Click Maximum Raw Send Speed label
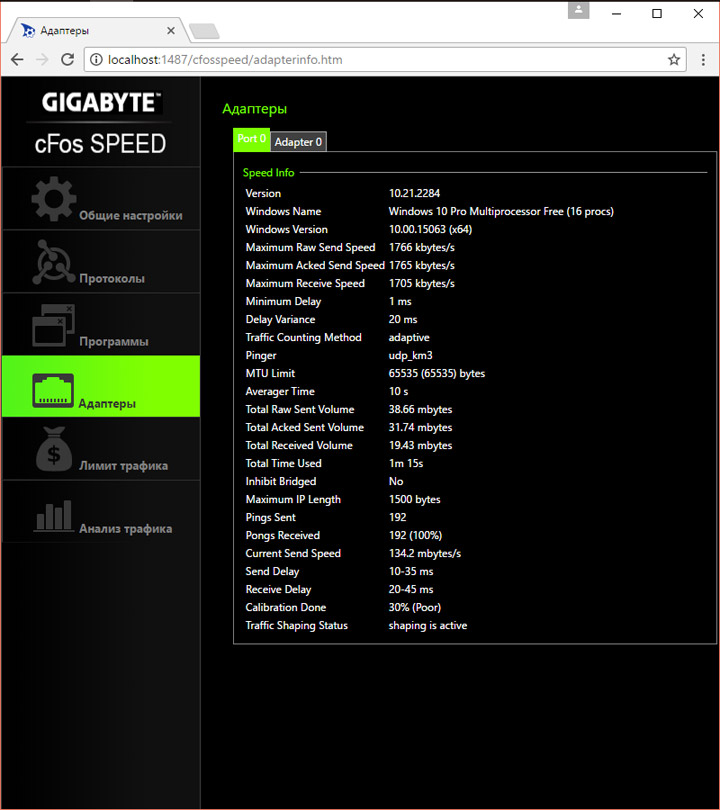Screen dimensions: 720x810 tap(310, 247)
